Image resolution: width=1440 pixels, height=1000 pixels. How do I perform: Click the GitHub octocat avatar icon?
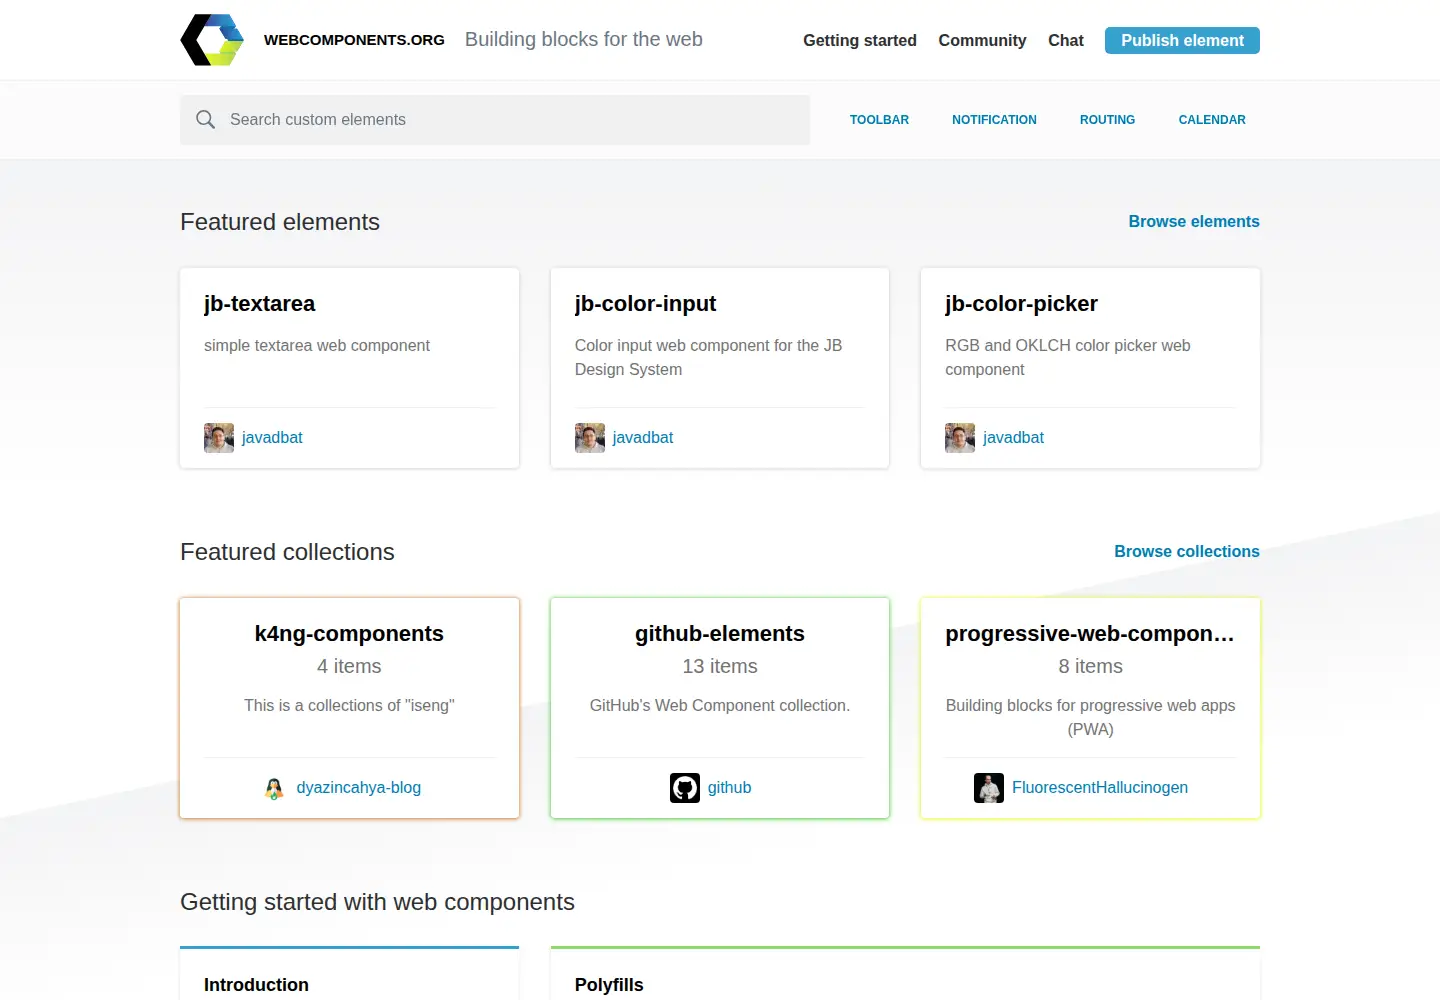685,788
